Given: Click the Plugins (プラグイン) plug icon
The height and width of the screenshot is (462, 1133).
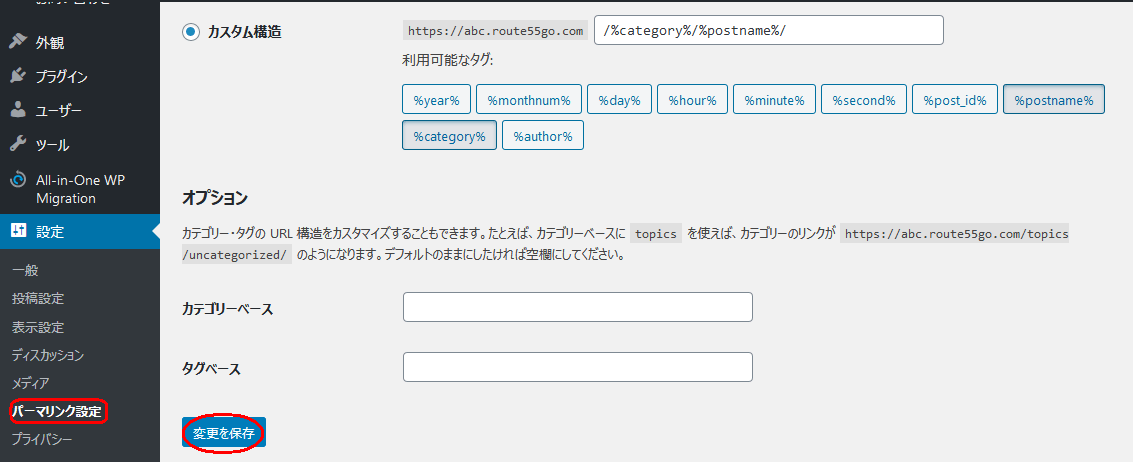Looking at the screenshot, I should [18, 76].
